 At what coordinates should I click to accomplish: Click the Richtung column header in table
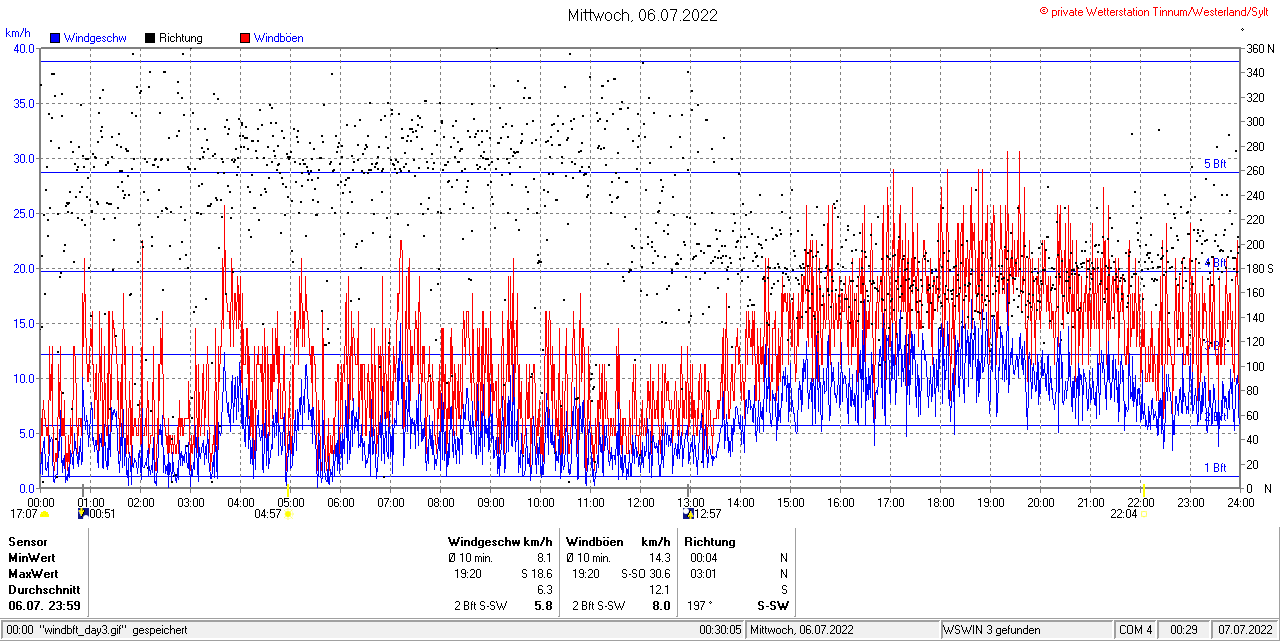point(710,542)
